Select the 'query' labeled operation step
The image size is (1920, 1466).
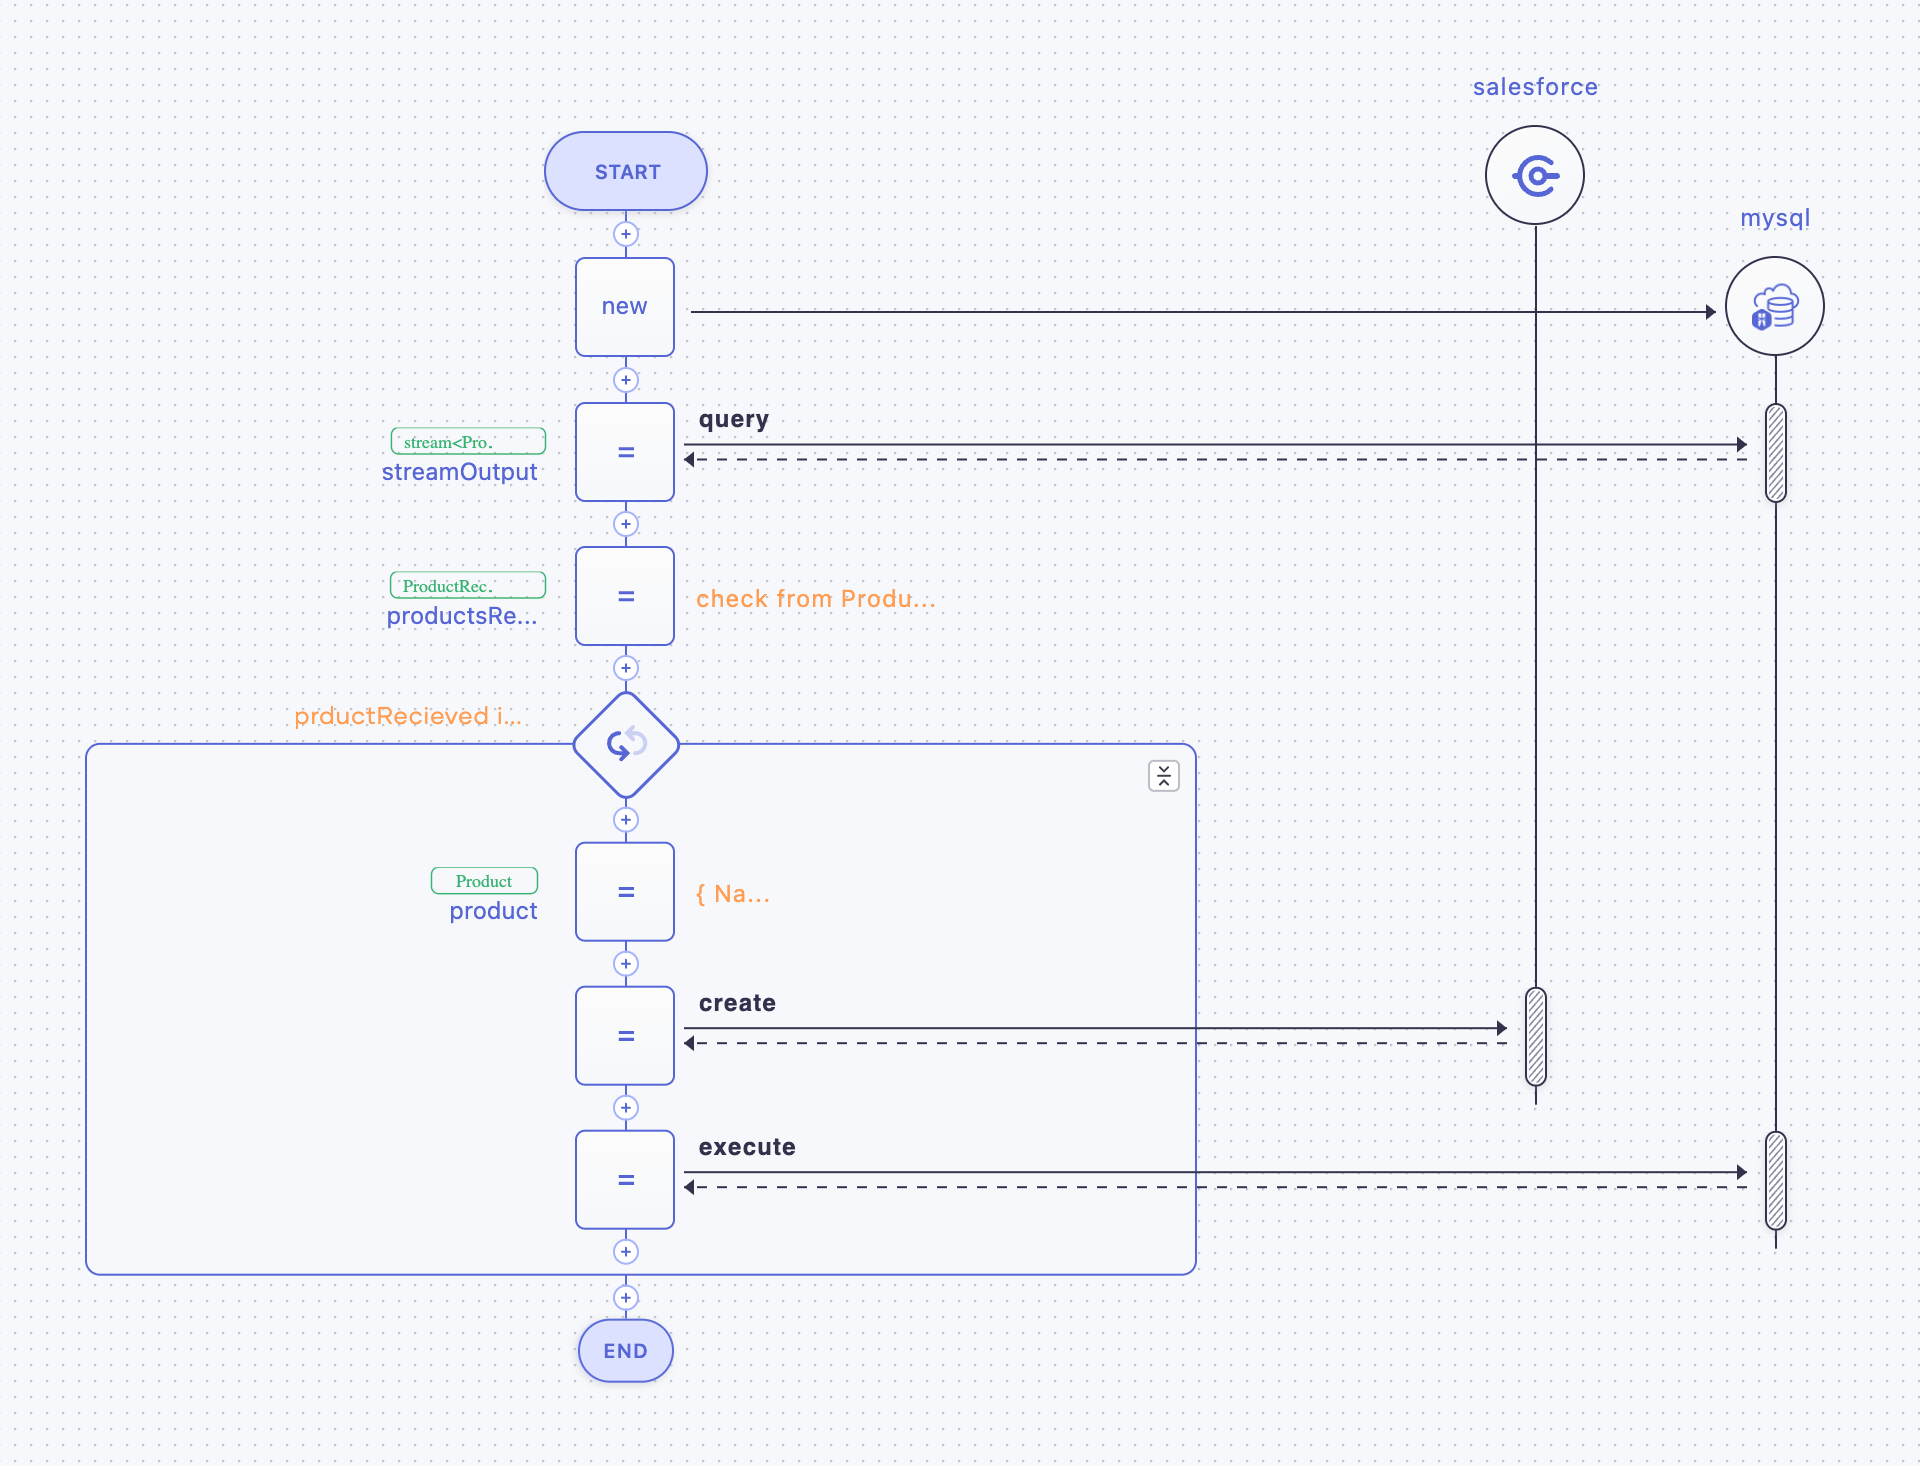pyautogui.click(x=624, y=450)
